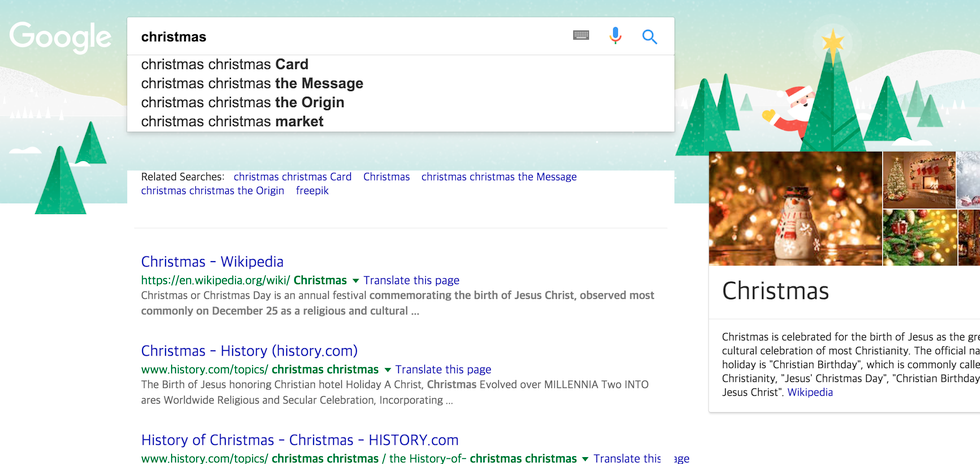Choose 'christmas christmas the Message' suggestion
This screenshot has width=980, height=464.
(x=252, y=84)
